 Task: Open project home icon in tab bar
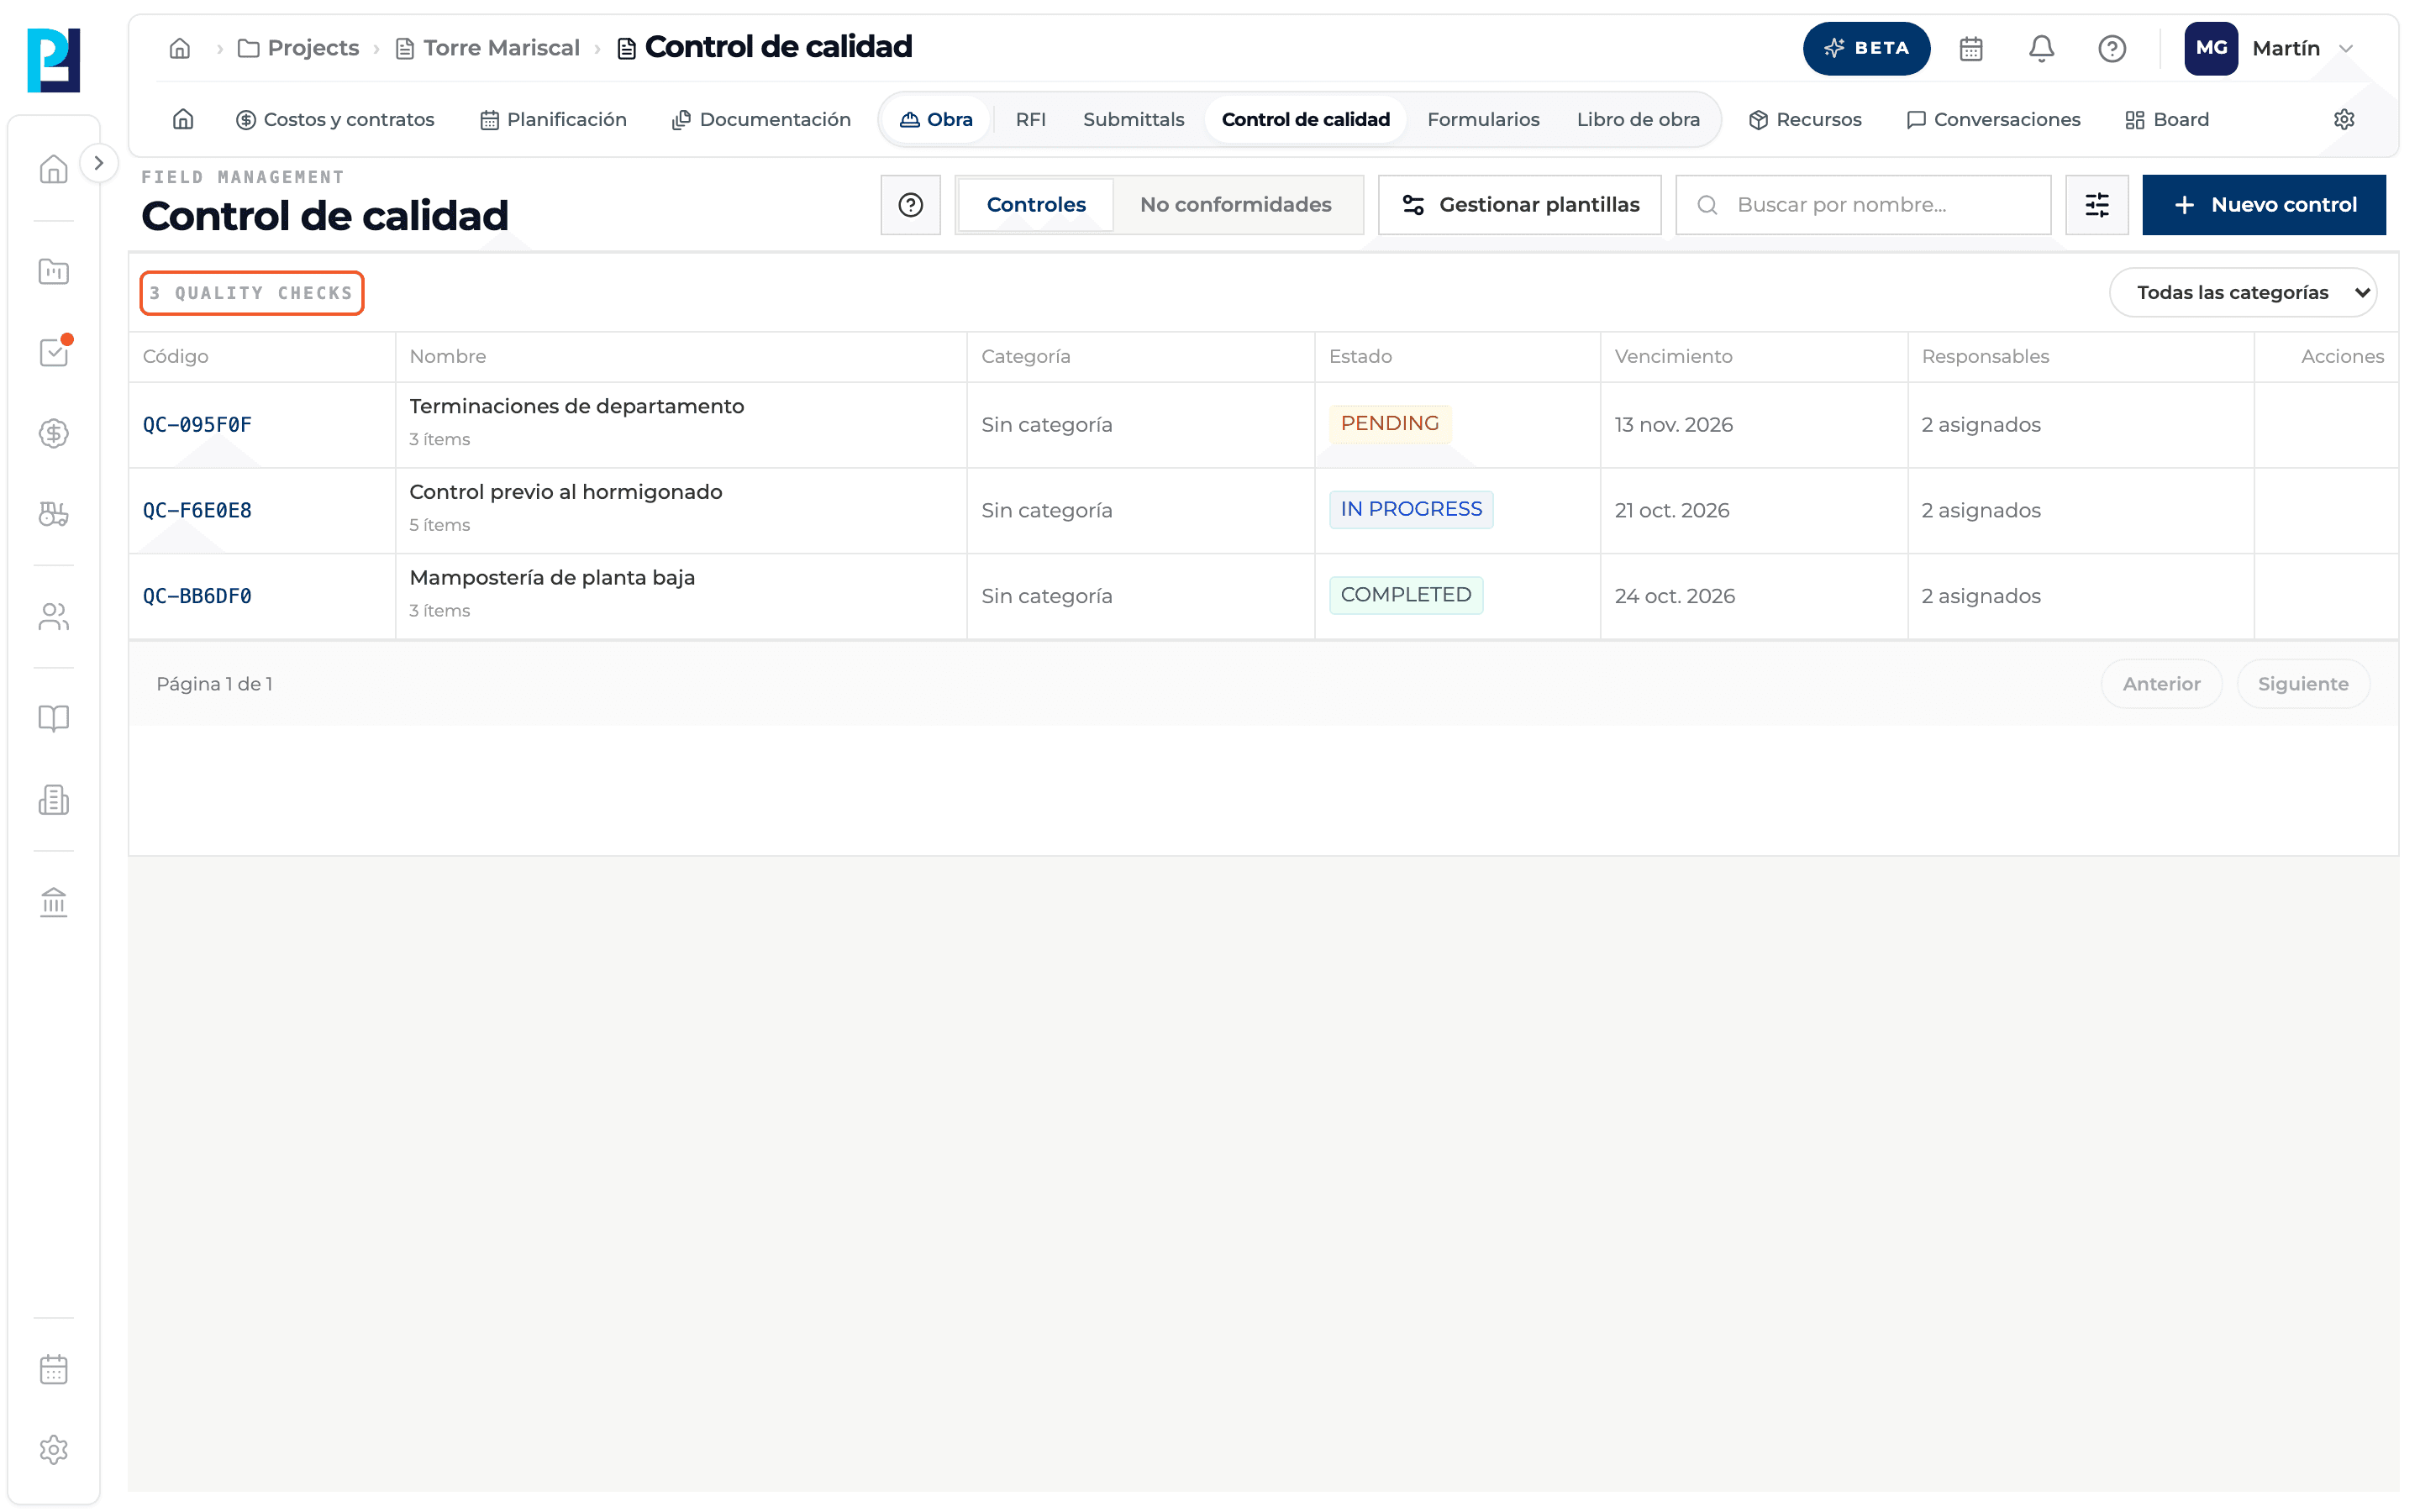click(x=183, y=119)
